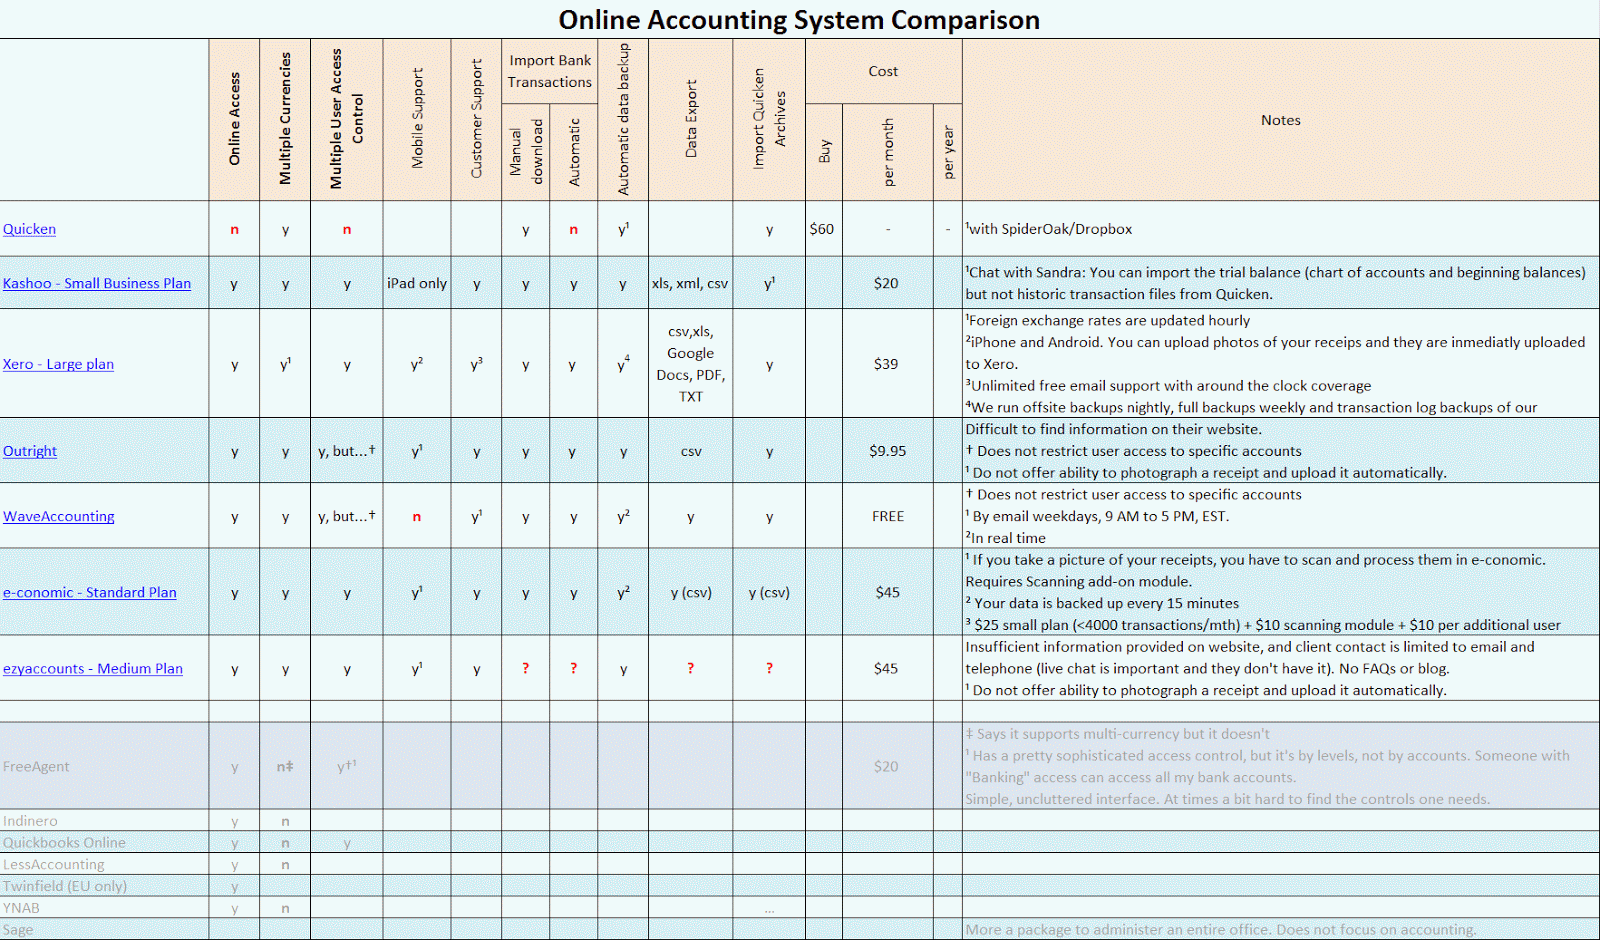
Task: Select the Buy cost subheader
Action: [x=825, y=152]
